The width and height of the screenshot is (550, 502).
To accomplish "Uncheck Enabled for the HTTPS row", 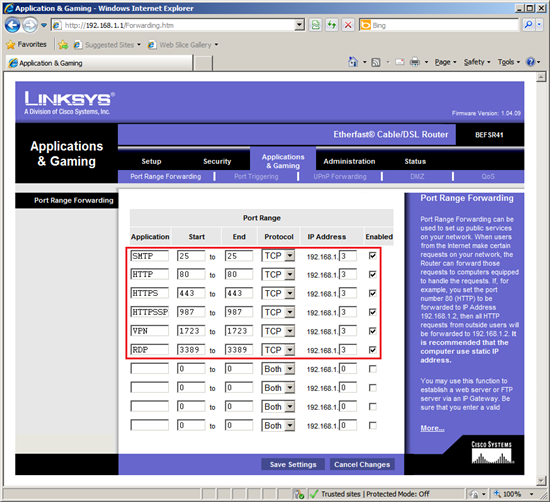I will pyautogui.click(x=373, y=293).
